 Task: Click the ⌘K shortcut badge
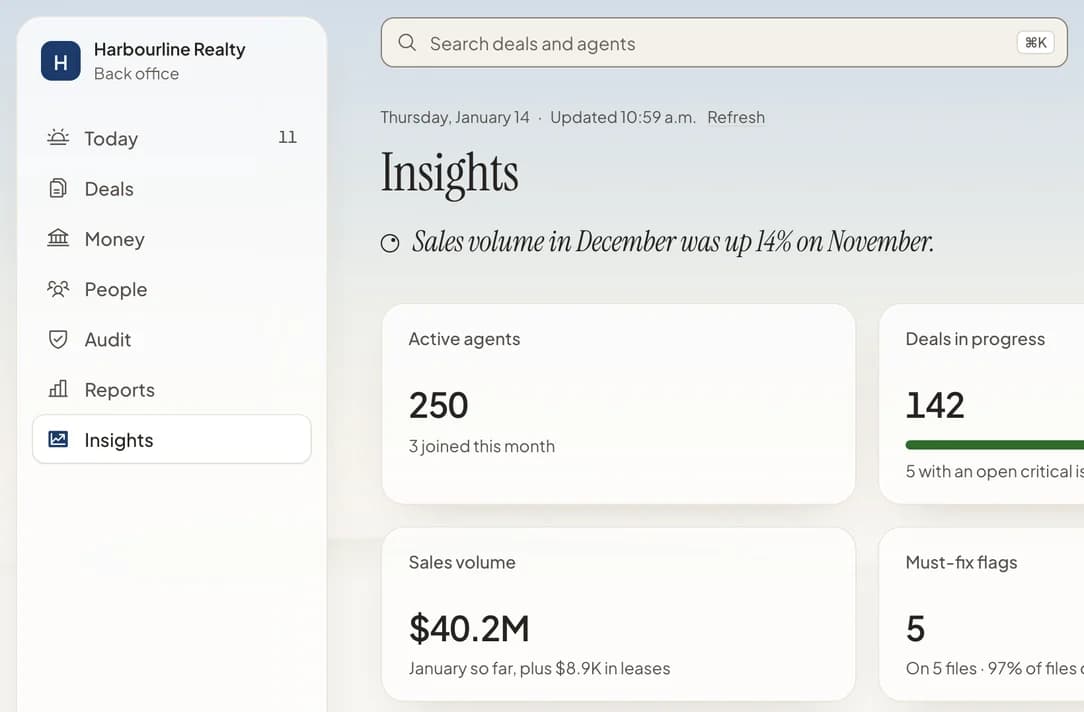(x=1036, y=43)
